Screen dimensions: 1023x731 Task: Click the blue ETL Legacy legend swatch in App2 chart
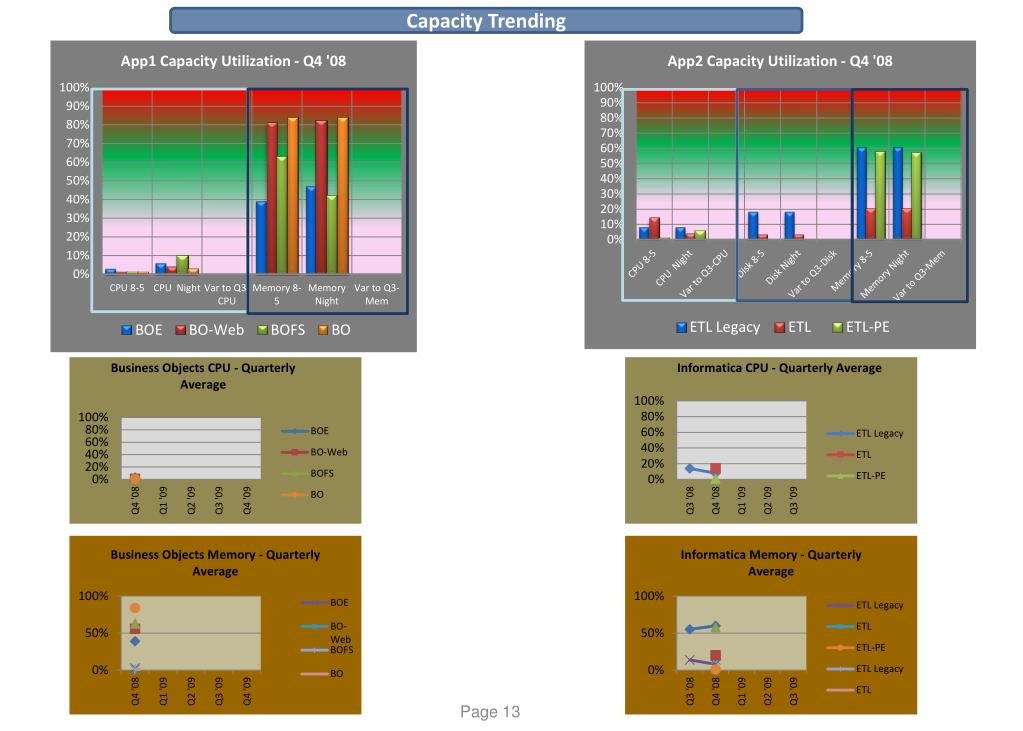[682, 328]
